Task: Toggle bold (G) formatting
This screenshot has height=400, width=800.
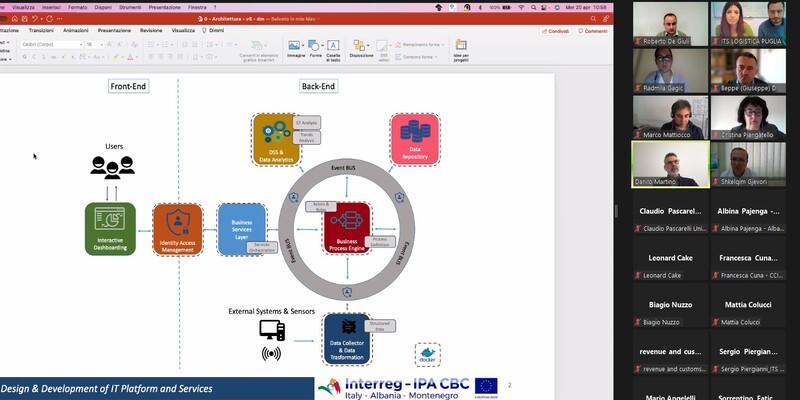Action: 24,57
